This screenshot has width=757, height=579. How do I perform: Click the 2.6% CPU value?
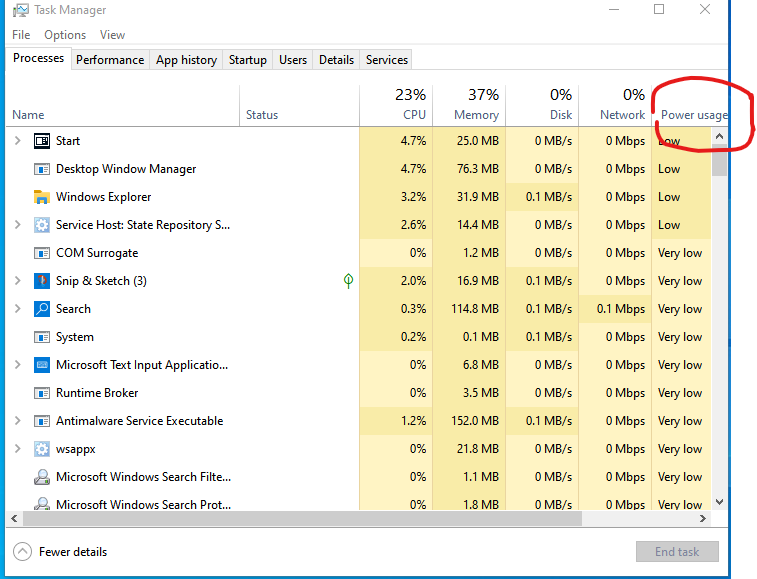click(x=413, y=225)
